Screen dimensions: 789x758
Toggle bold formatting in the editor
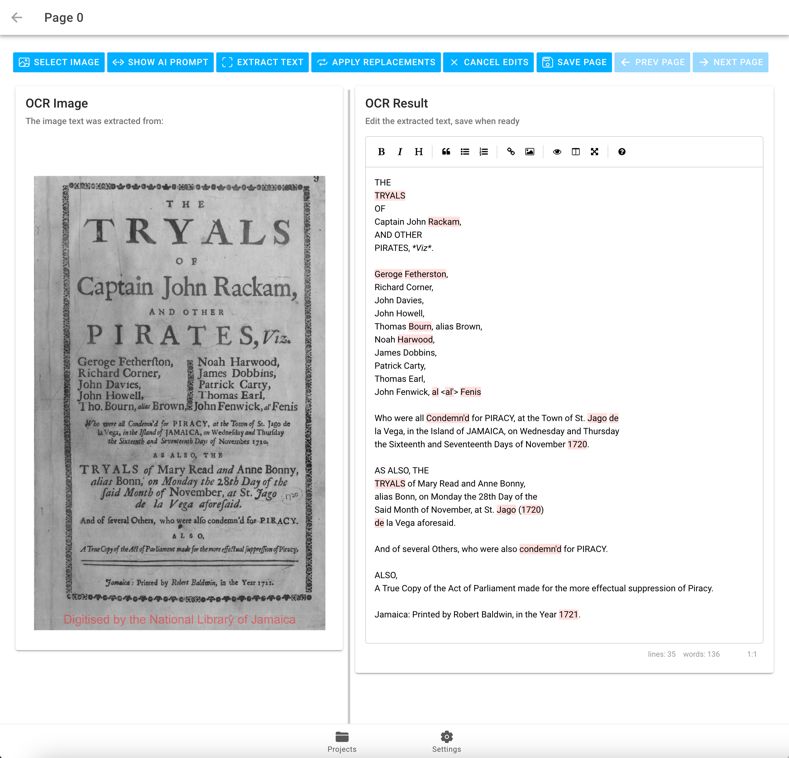[x=381, y=152]
